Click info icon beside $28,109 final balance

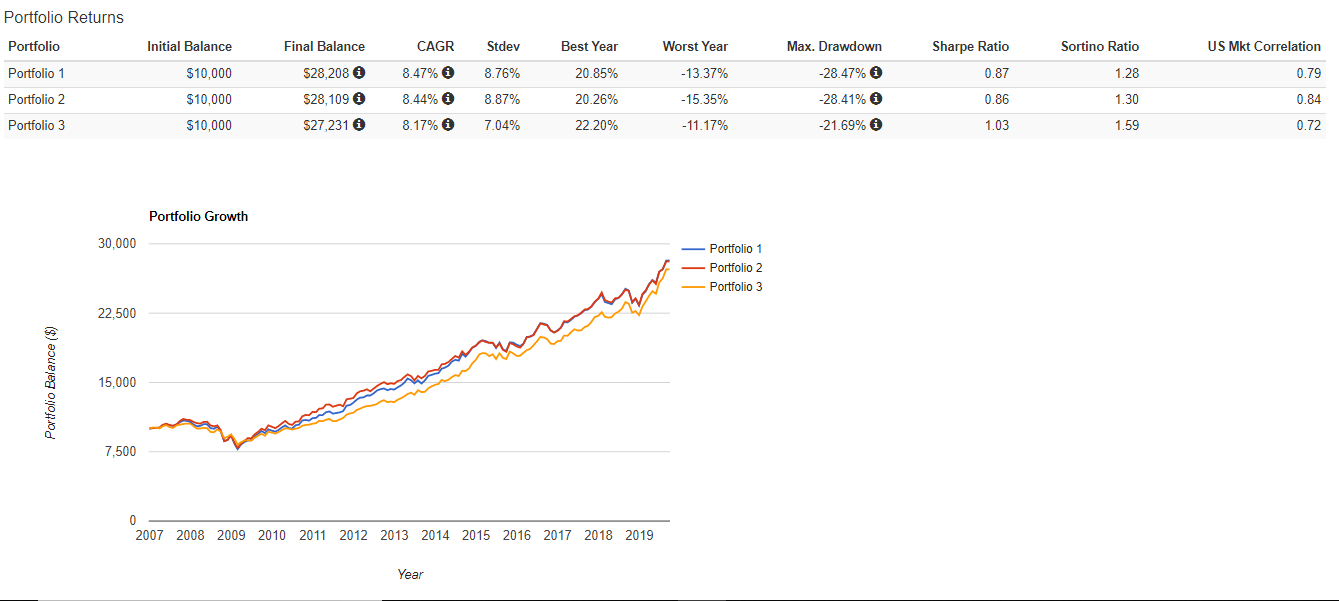(x=359, y=99)
